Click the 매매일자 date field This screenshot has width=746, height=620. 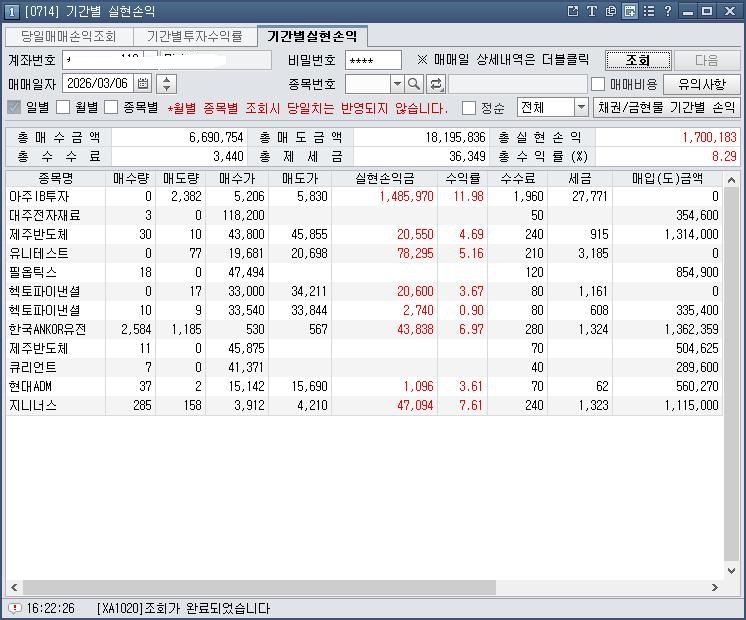tap(98, 84)
